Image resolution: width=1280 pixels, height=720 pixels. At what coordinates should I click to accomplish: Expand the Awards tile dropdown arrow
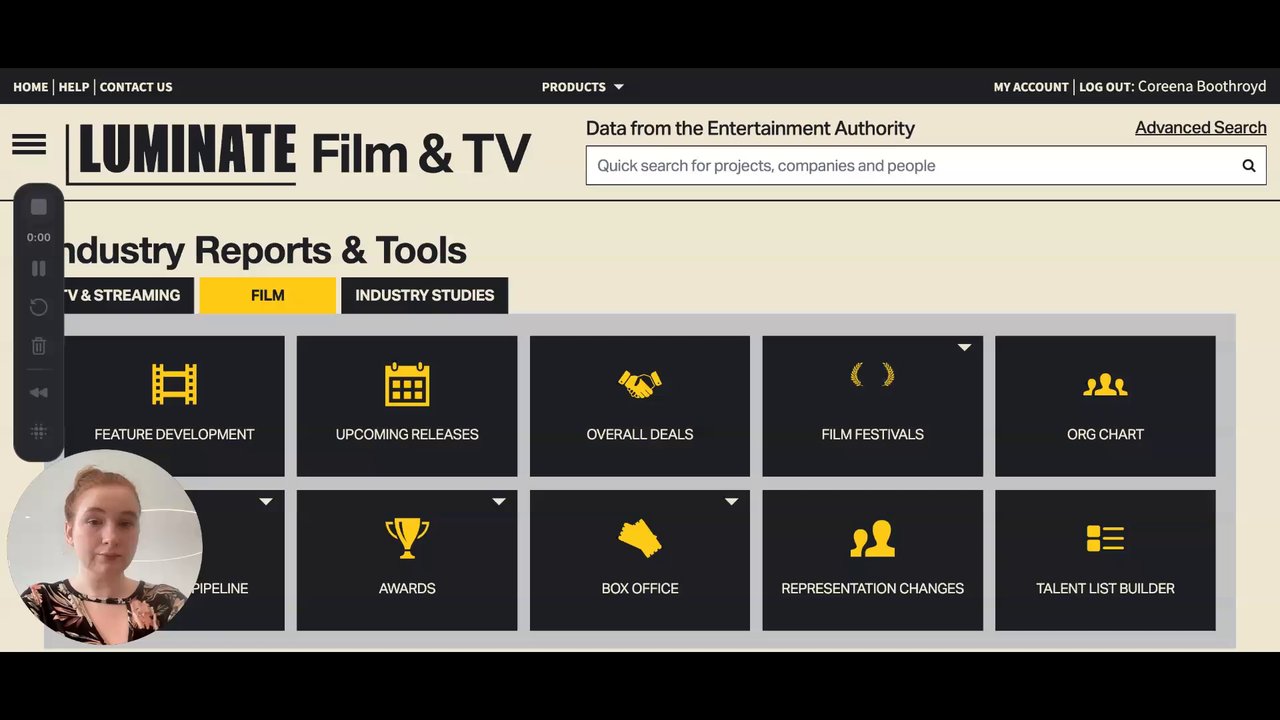click(498, 502)
